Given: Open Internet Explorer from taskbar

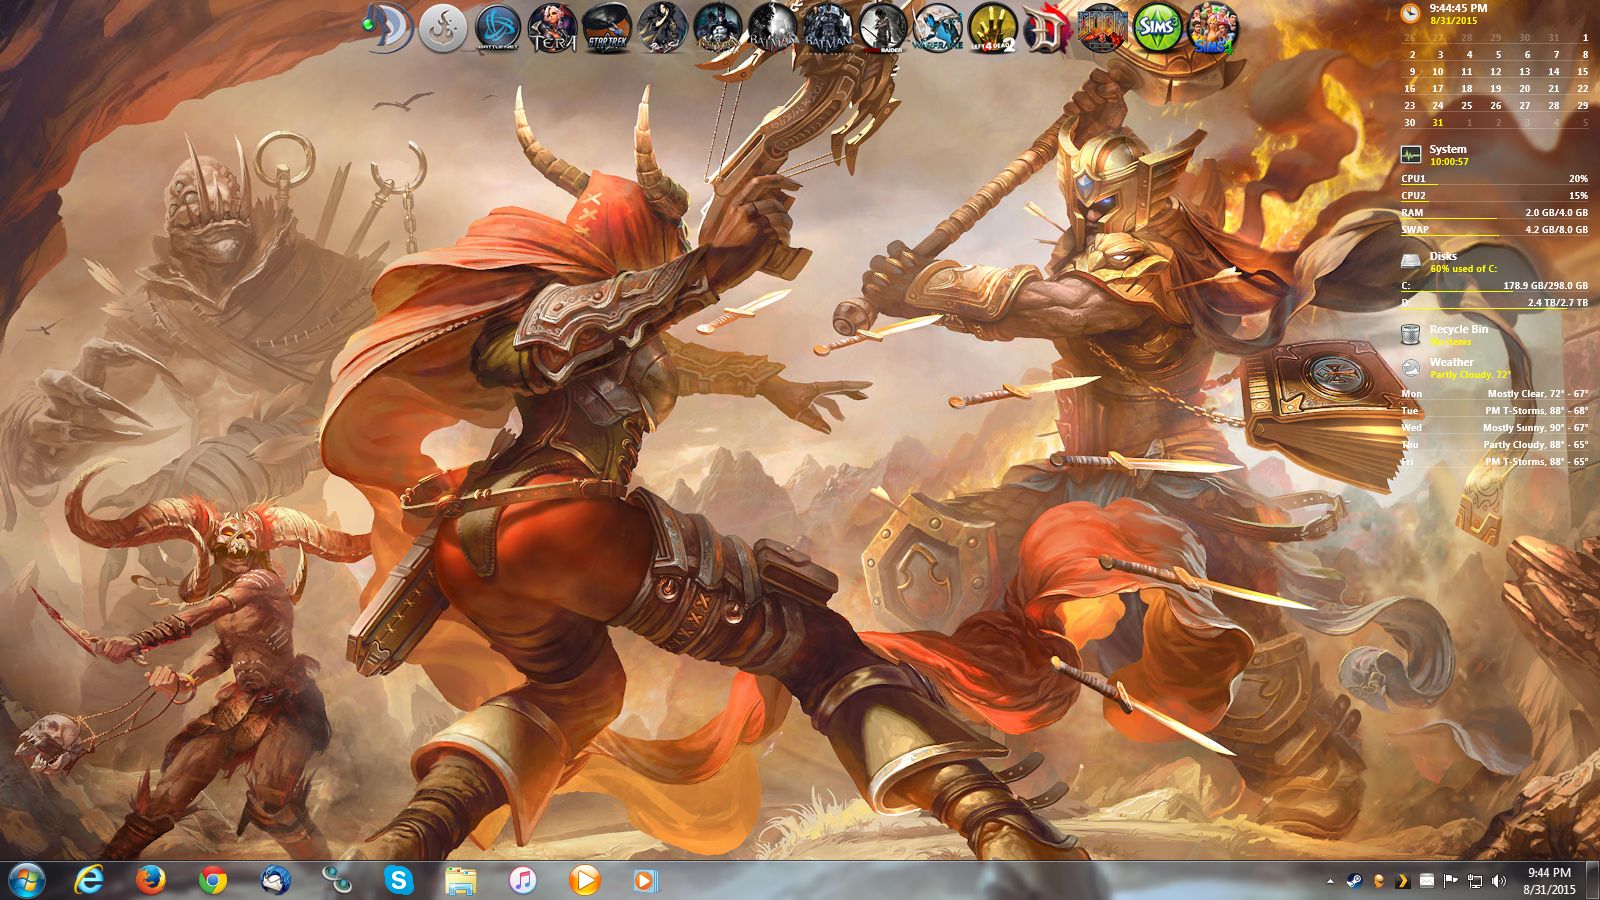Looking at the screenshot, I should (90, 880).
